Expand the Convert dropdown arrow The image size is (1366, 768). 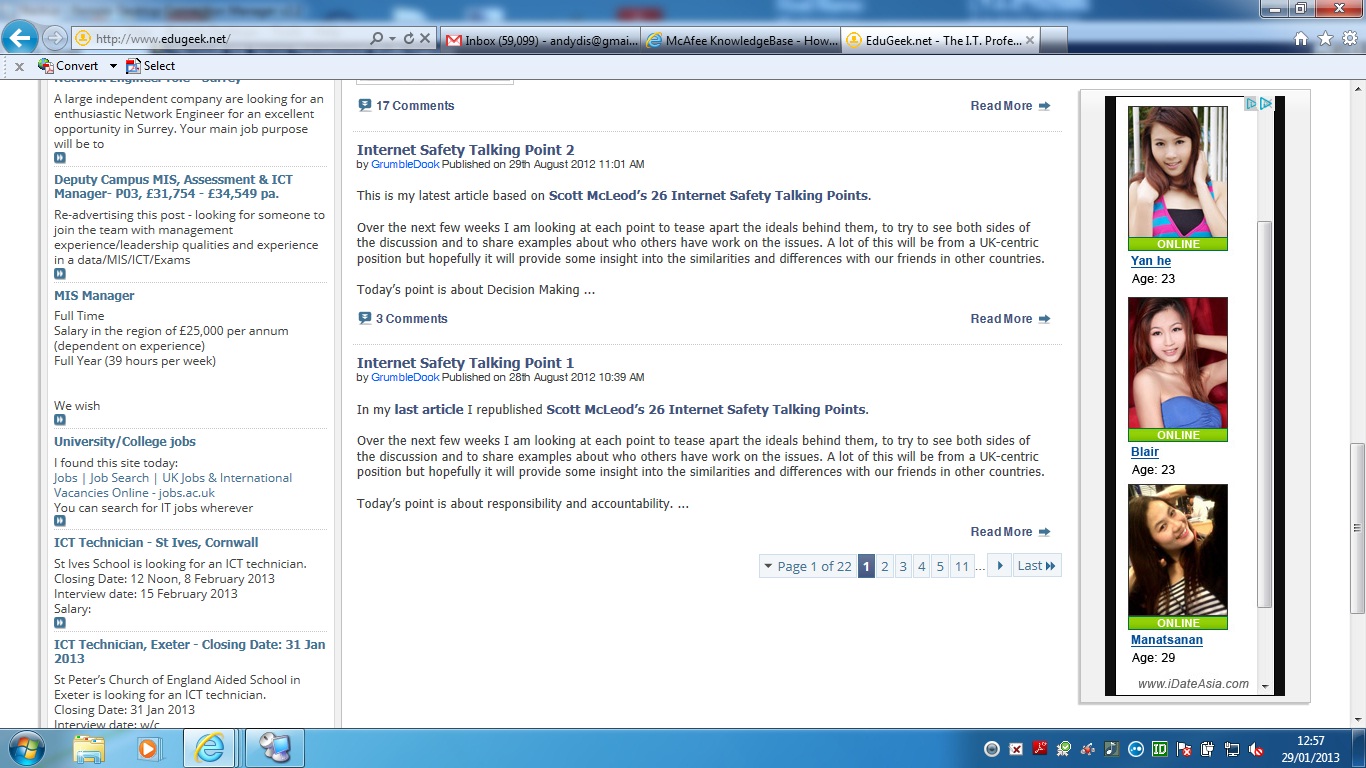point(113,66)
